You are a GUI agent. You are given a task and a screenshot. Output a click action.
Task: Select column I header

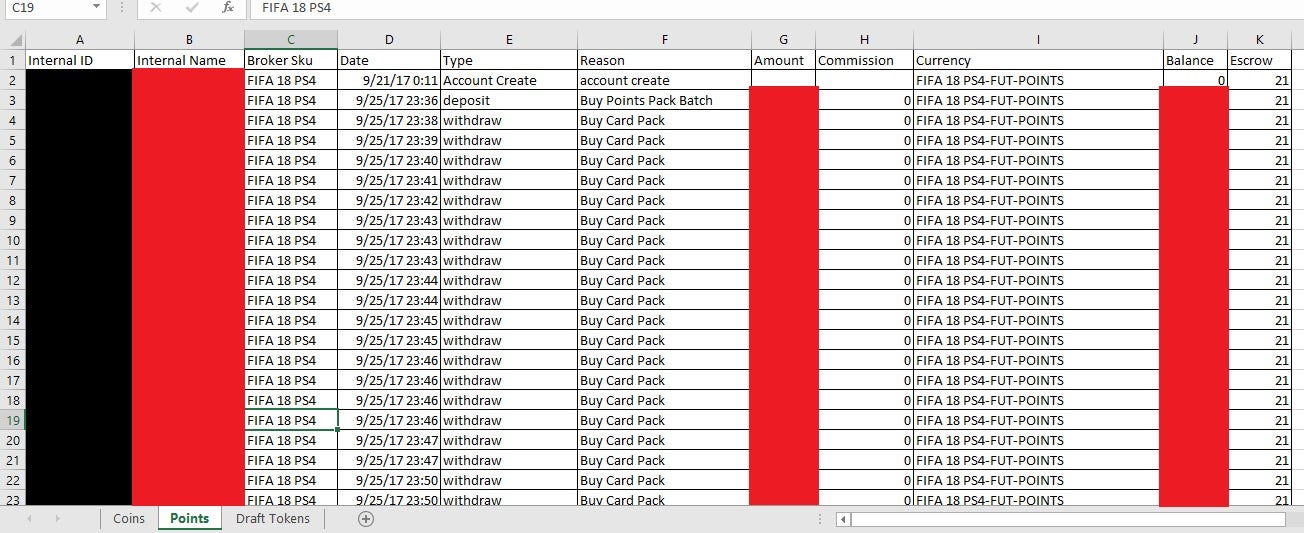tap(1038, 40)
